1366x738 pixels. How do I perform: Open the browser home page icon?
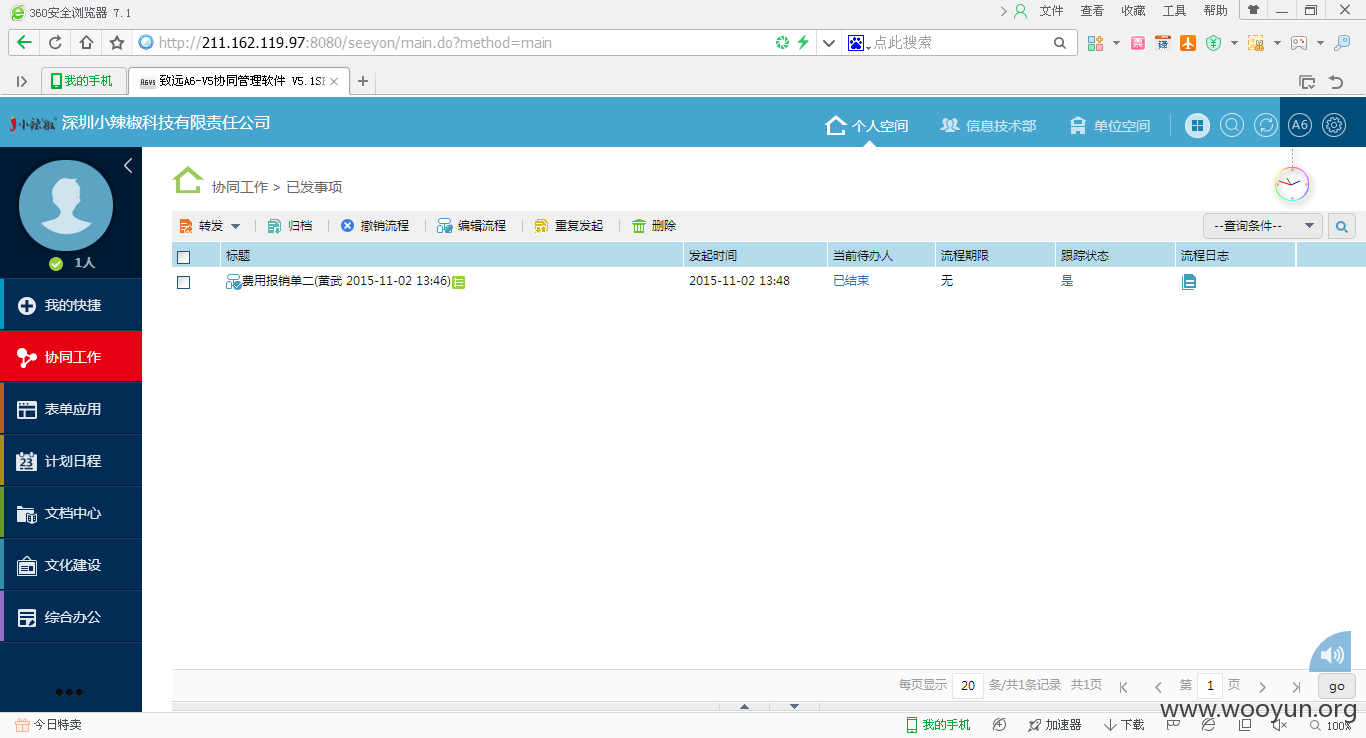[x=86, y=43]
